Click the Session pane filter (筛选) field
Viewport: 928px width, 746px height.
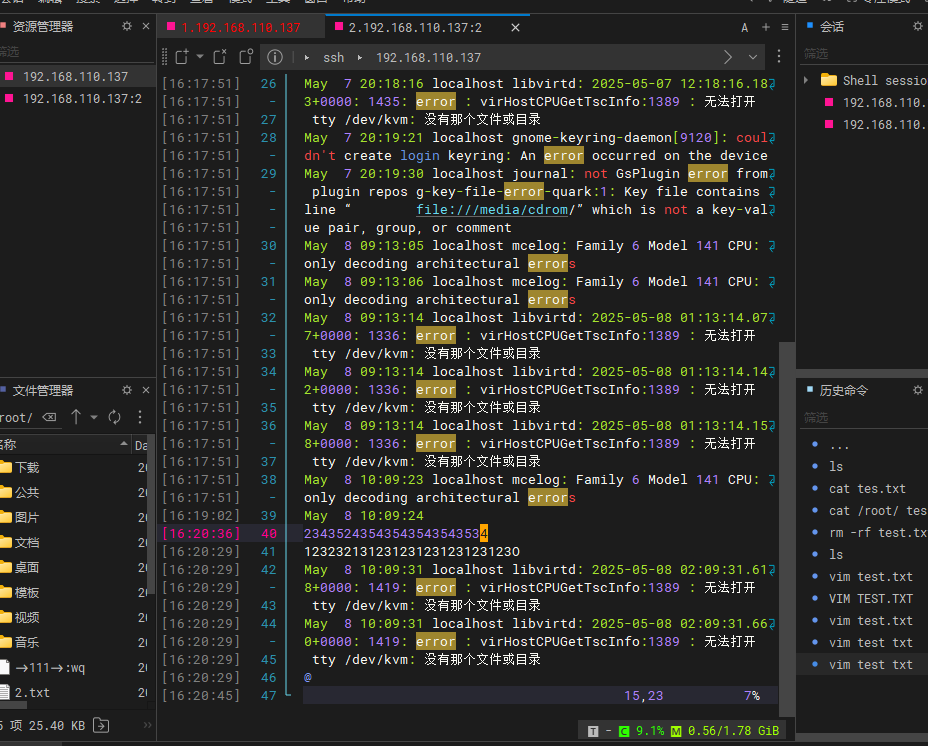(865, 54)
